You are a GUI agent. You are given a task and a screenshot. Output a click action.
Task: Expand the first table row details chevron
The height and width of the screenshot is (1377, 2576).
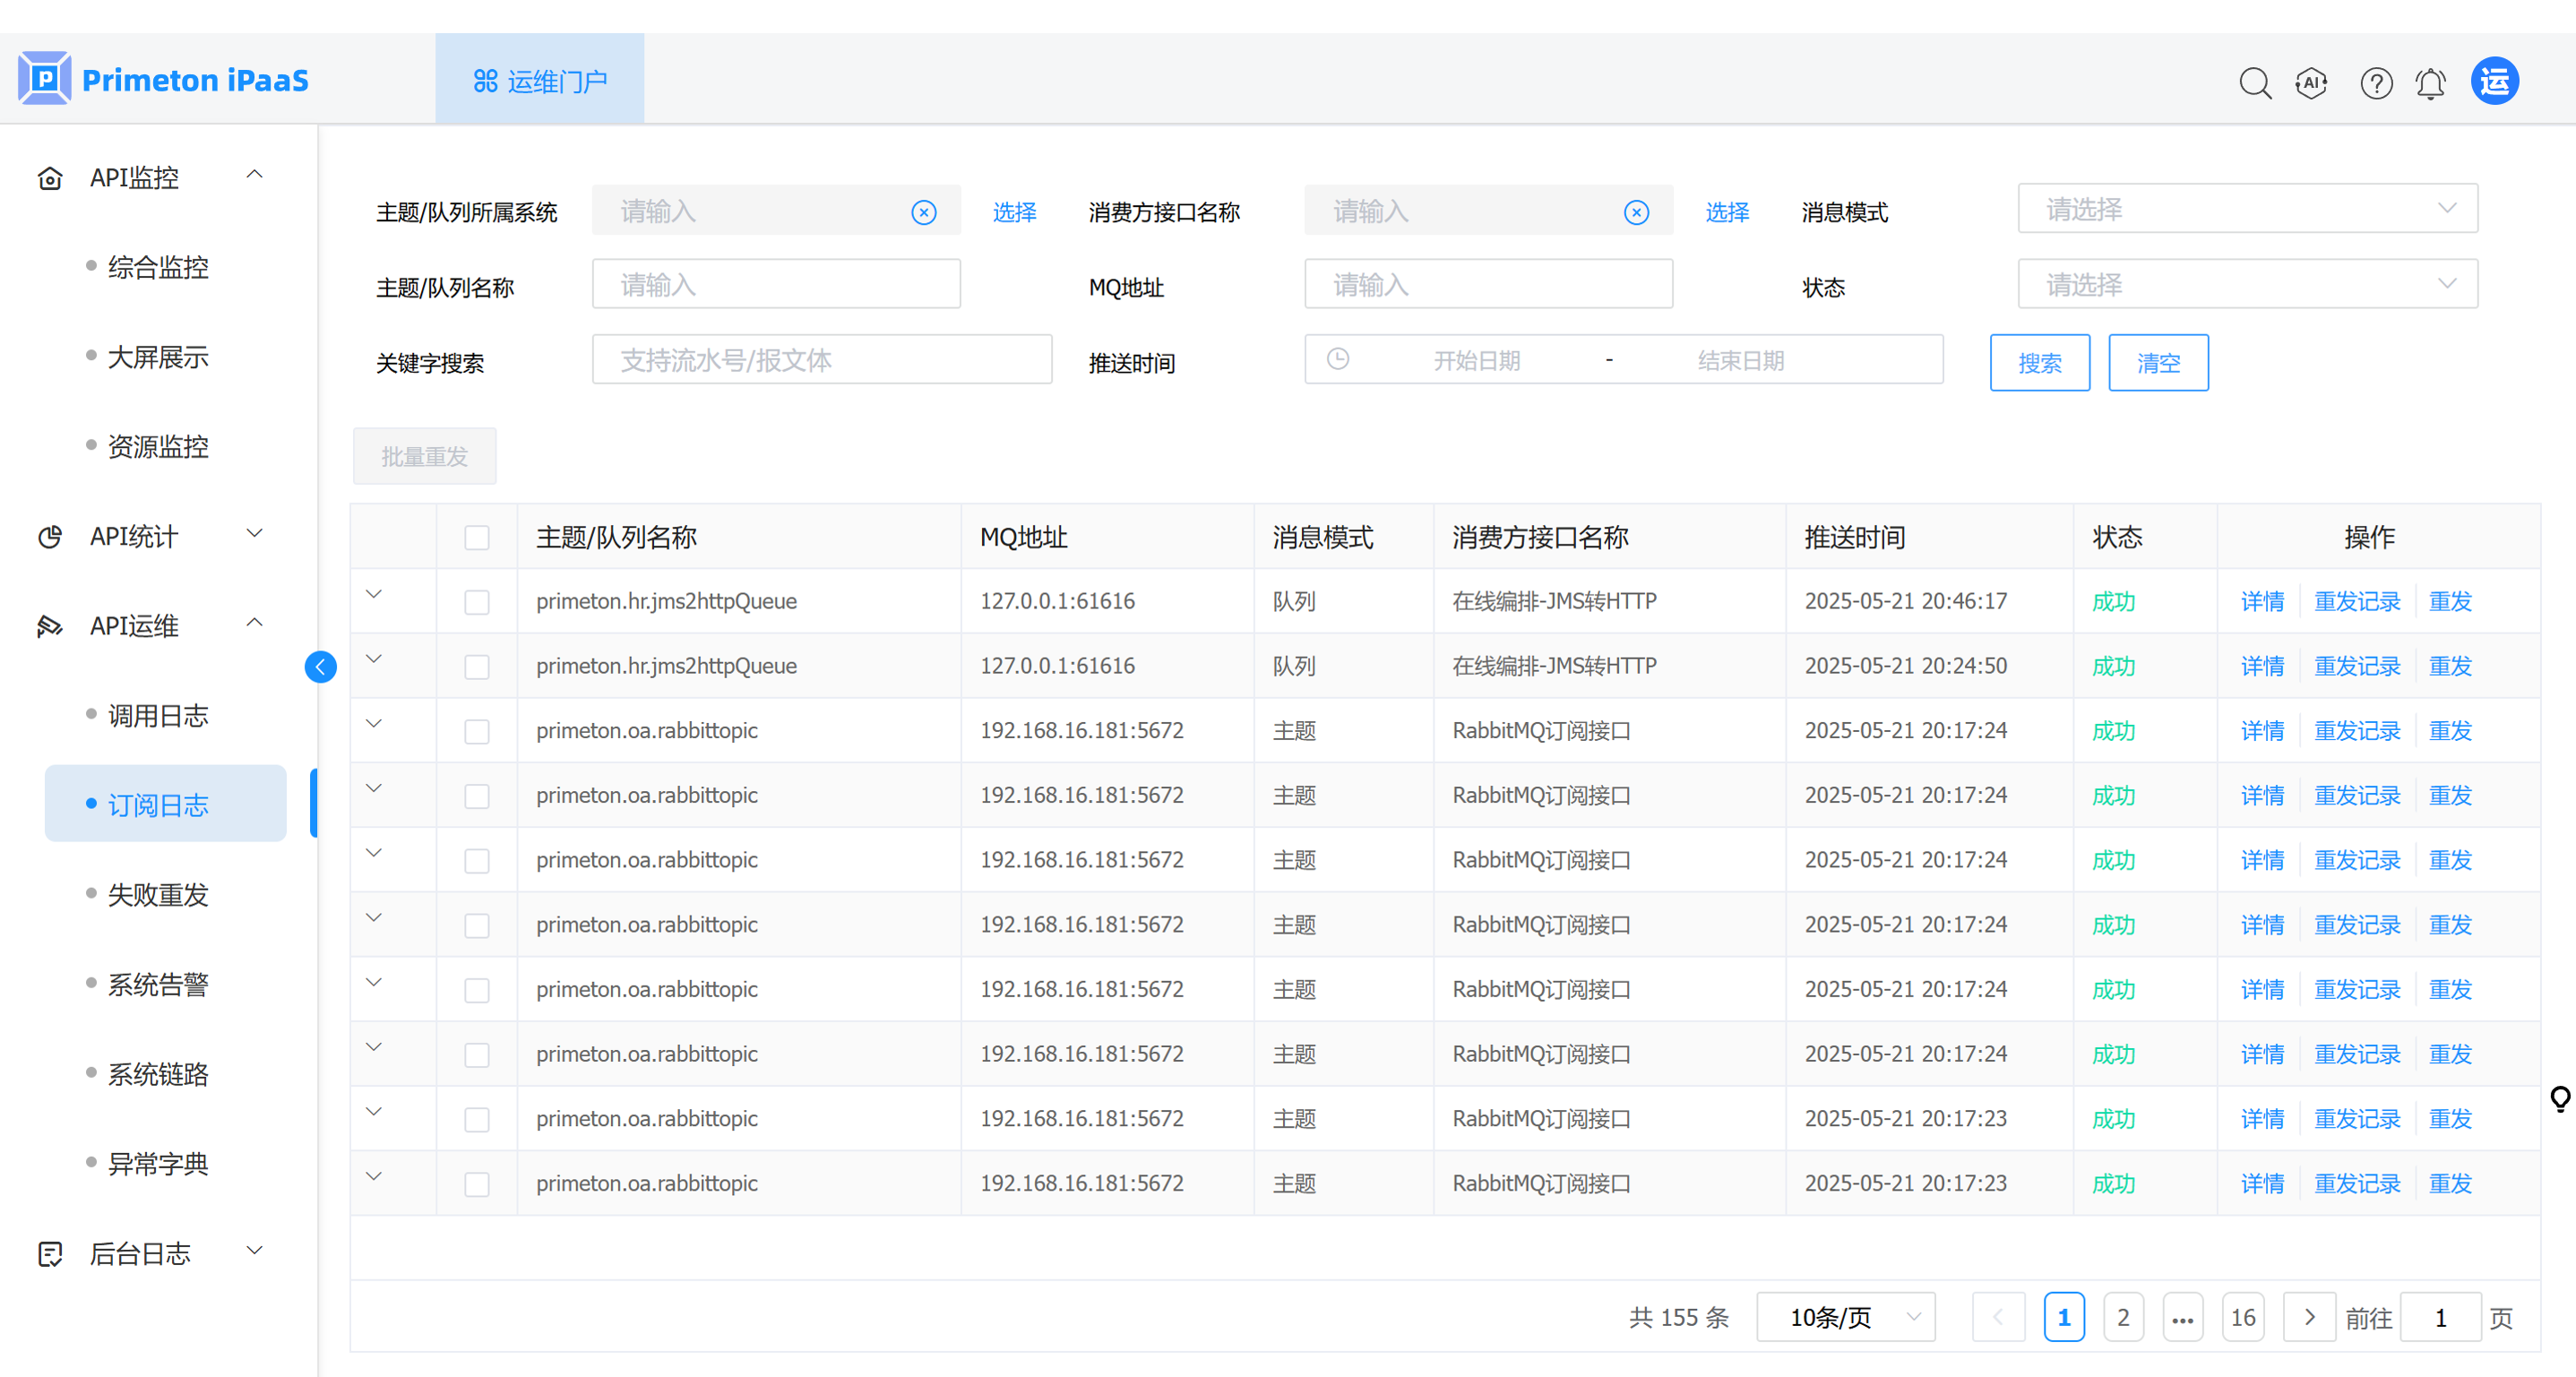[x=374, y=594]
